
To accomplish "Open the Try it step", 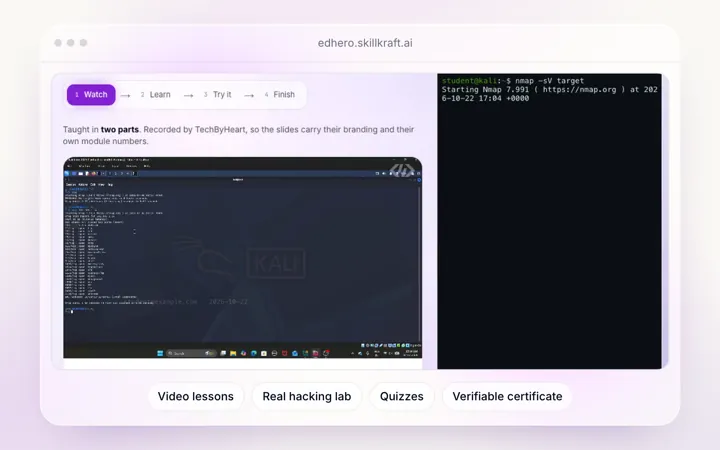I will coord(218,95).
